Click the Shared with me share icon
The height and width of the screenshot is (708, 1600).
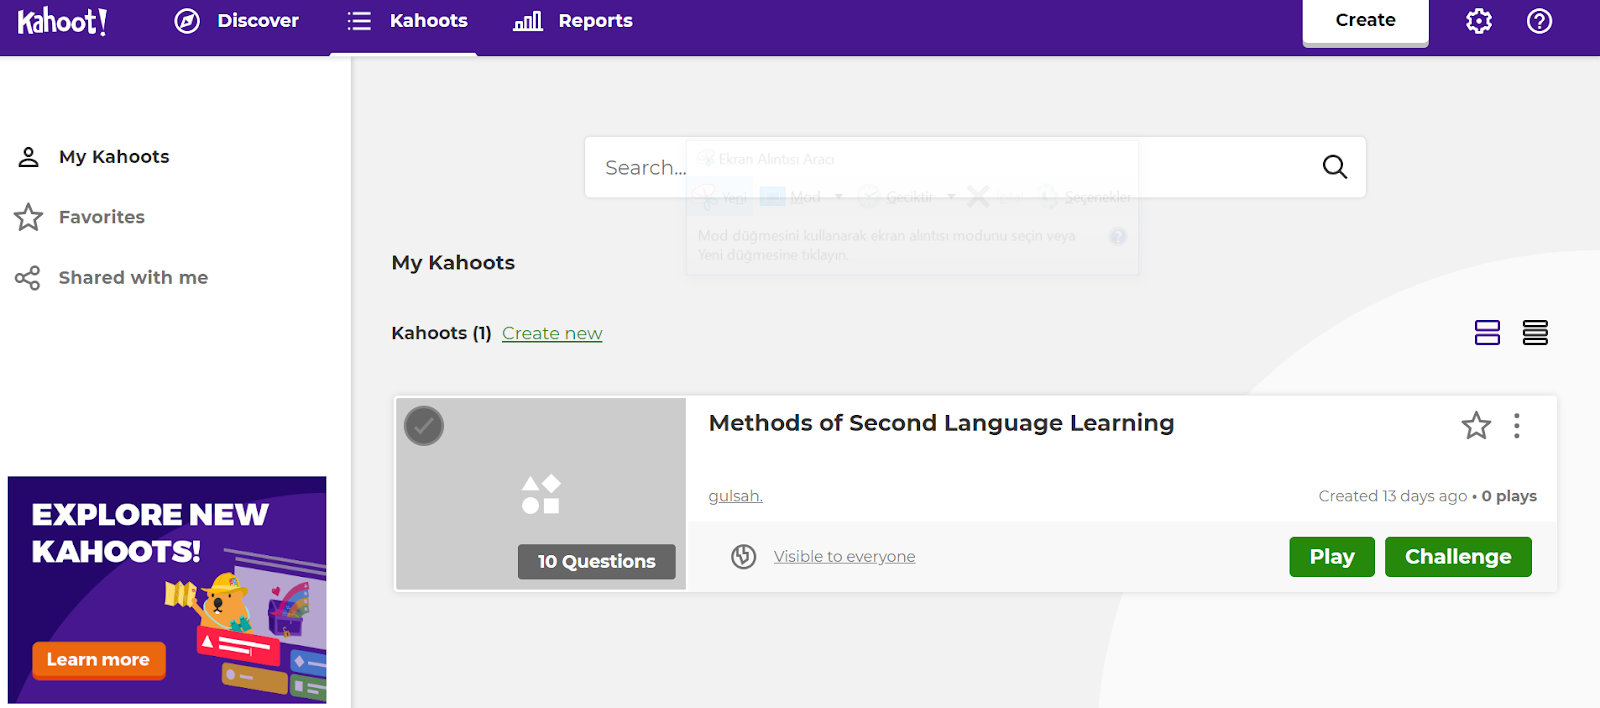[28, 278]
